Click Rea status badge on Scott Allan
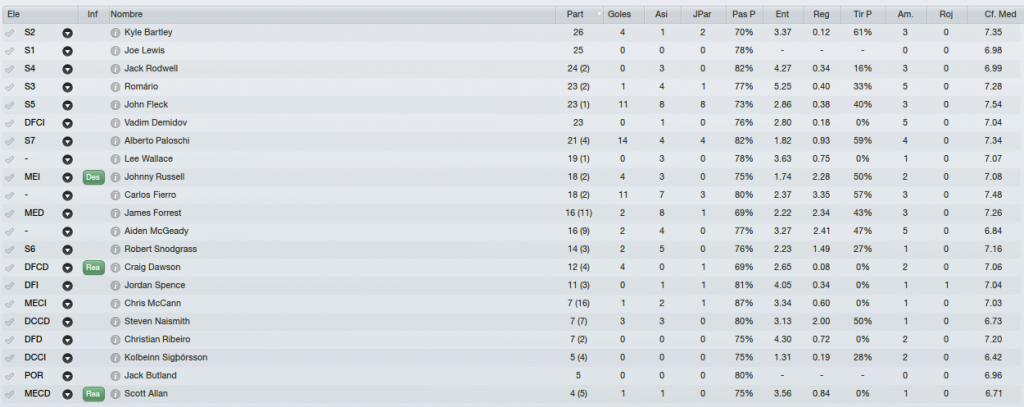 pyautogui.click(x=93, y=394)
